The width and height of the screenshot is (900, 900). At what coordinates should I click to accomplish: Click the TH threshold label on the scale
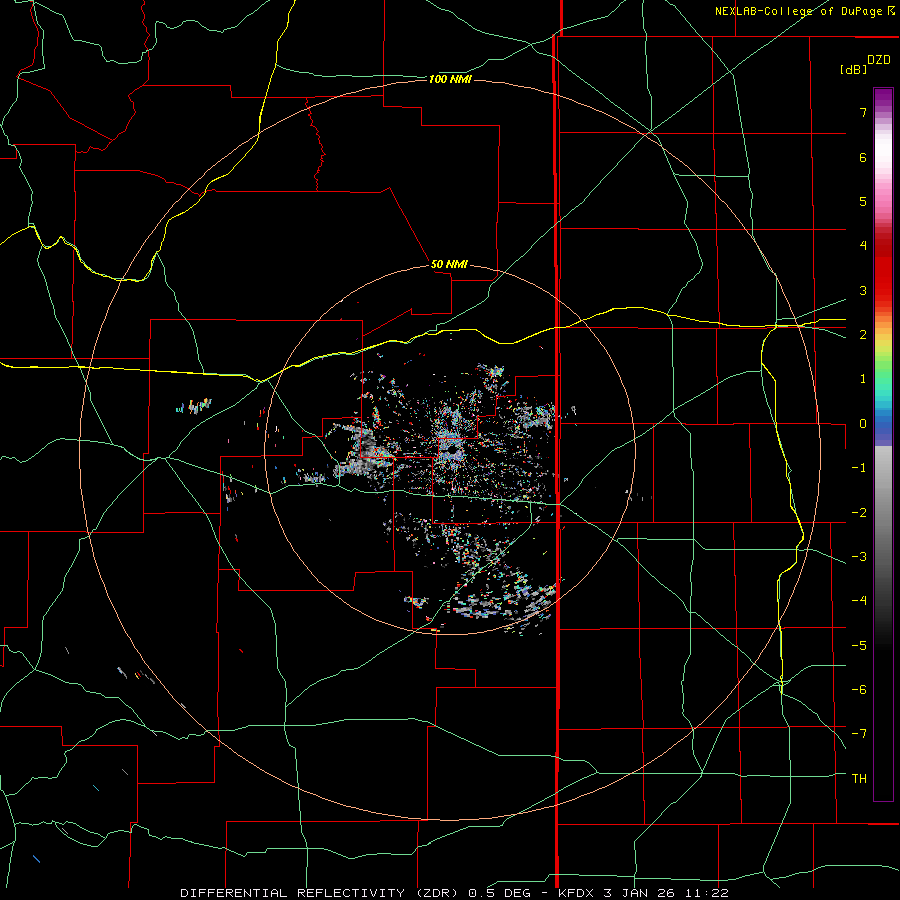(x=859, y=779)
